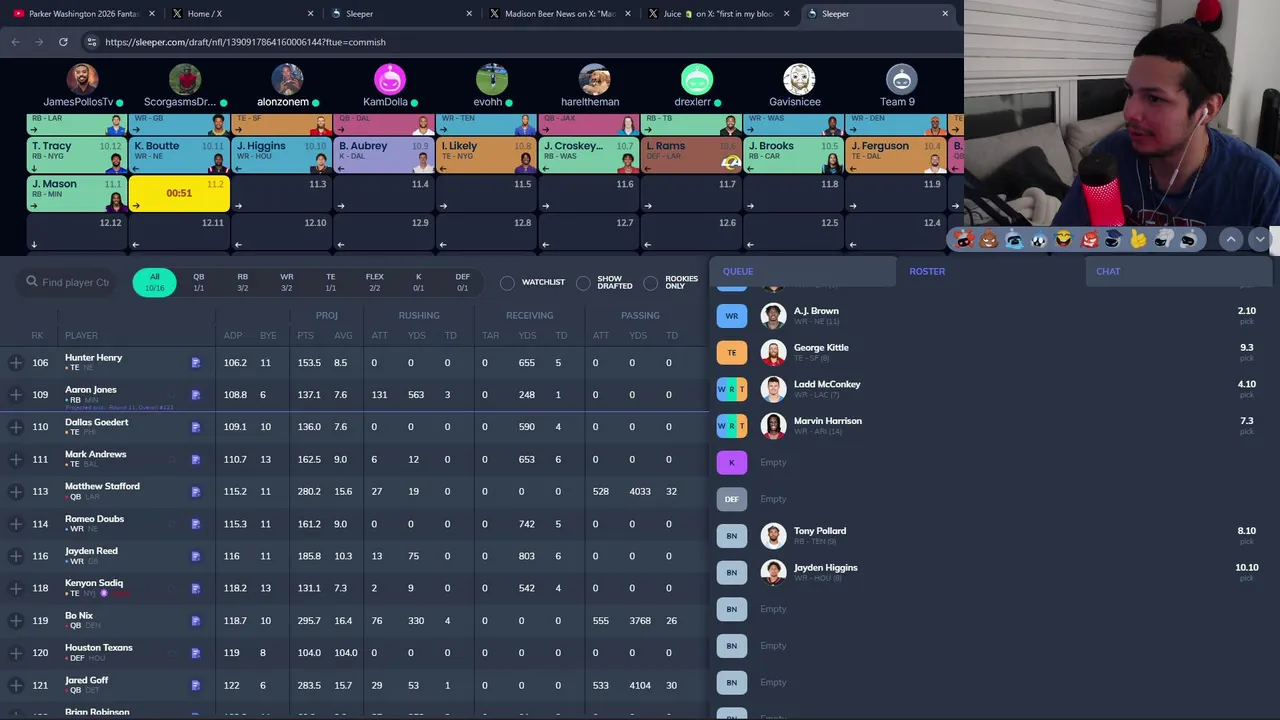Image resolution: width=1280 pixels, height=720 pixels.
Task: Enable the Watchlist filter
Action: 507,283
